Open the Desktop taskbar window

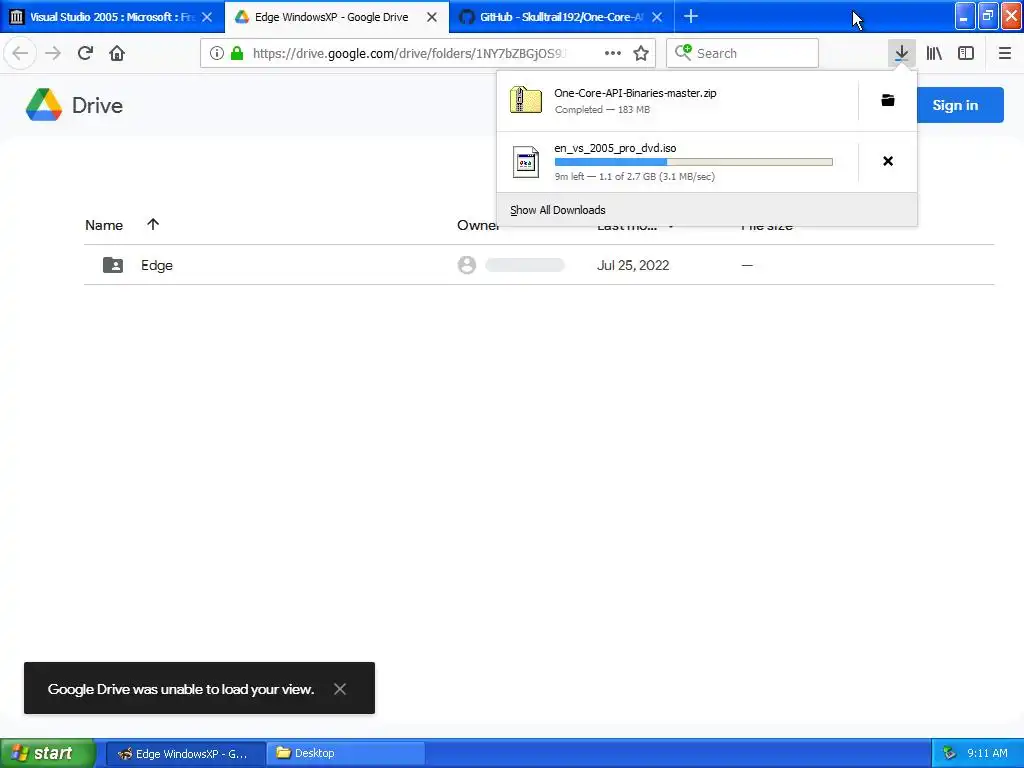(346, 754)
